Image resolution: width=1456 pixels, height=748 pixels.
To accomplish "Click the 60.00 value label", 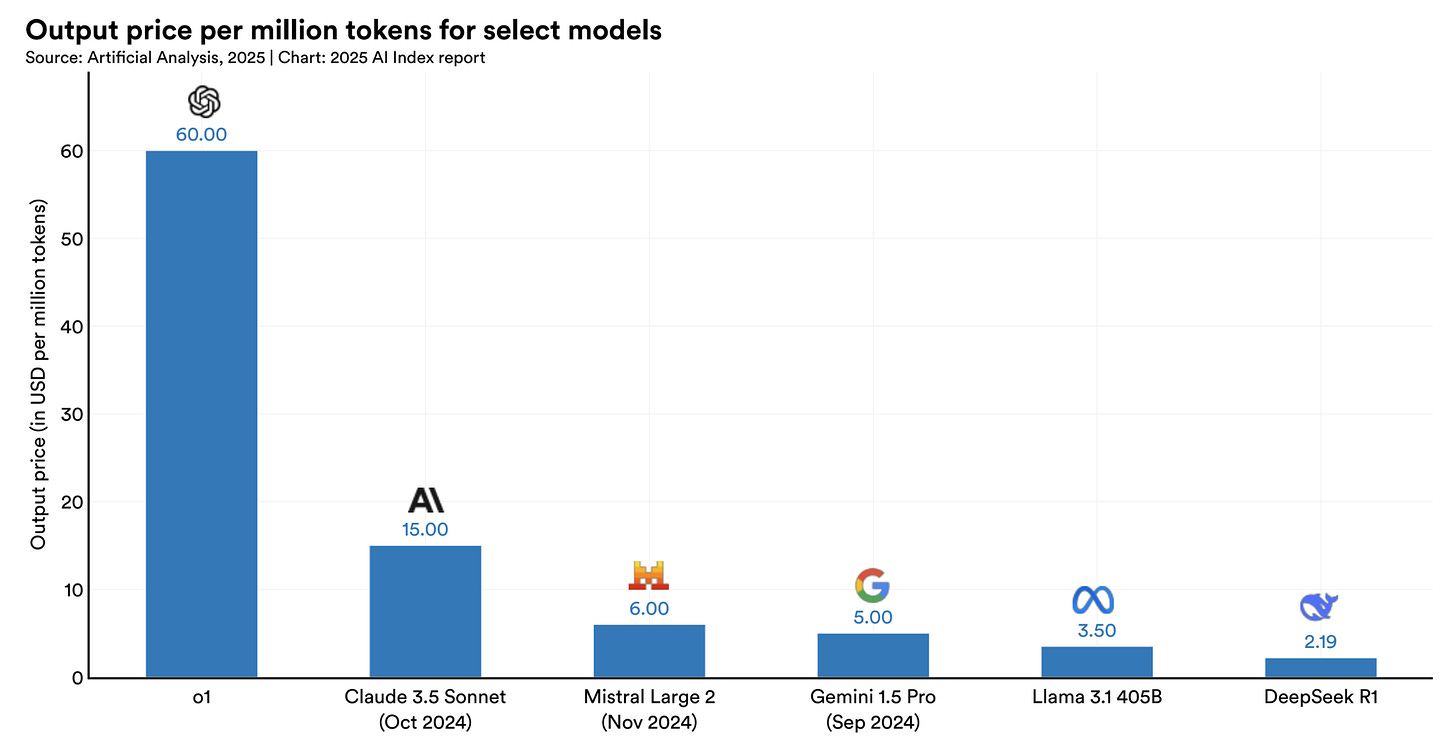I will click(202, 134).
